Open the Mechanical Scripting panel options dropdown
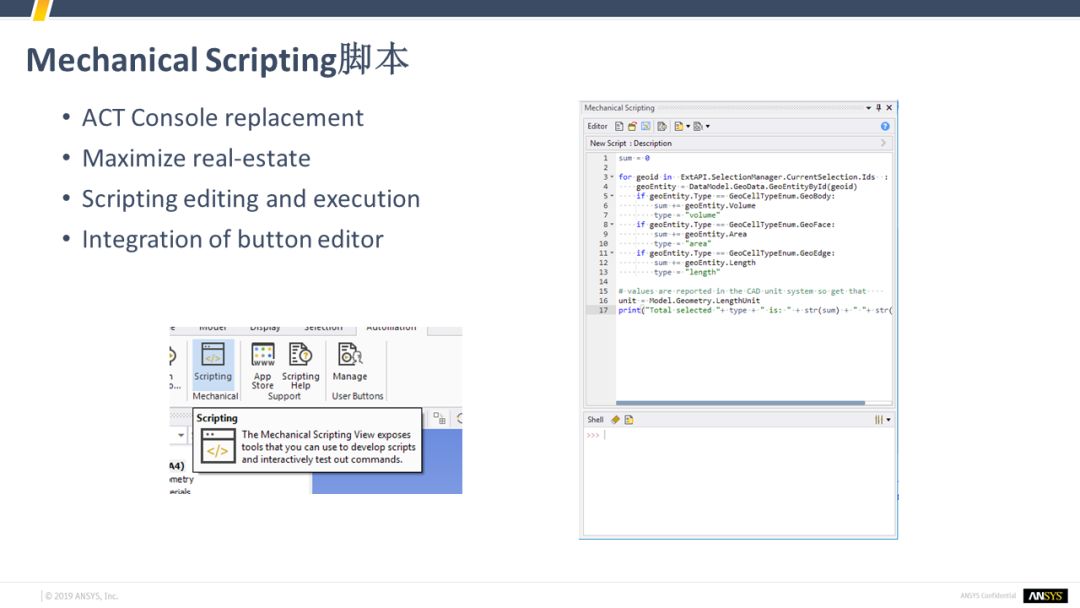 point(868,108)
